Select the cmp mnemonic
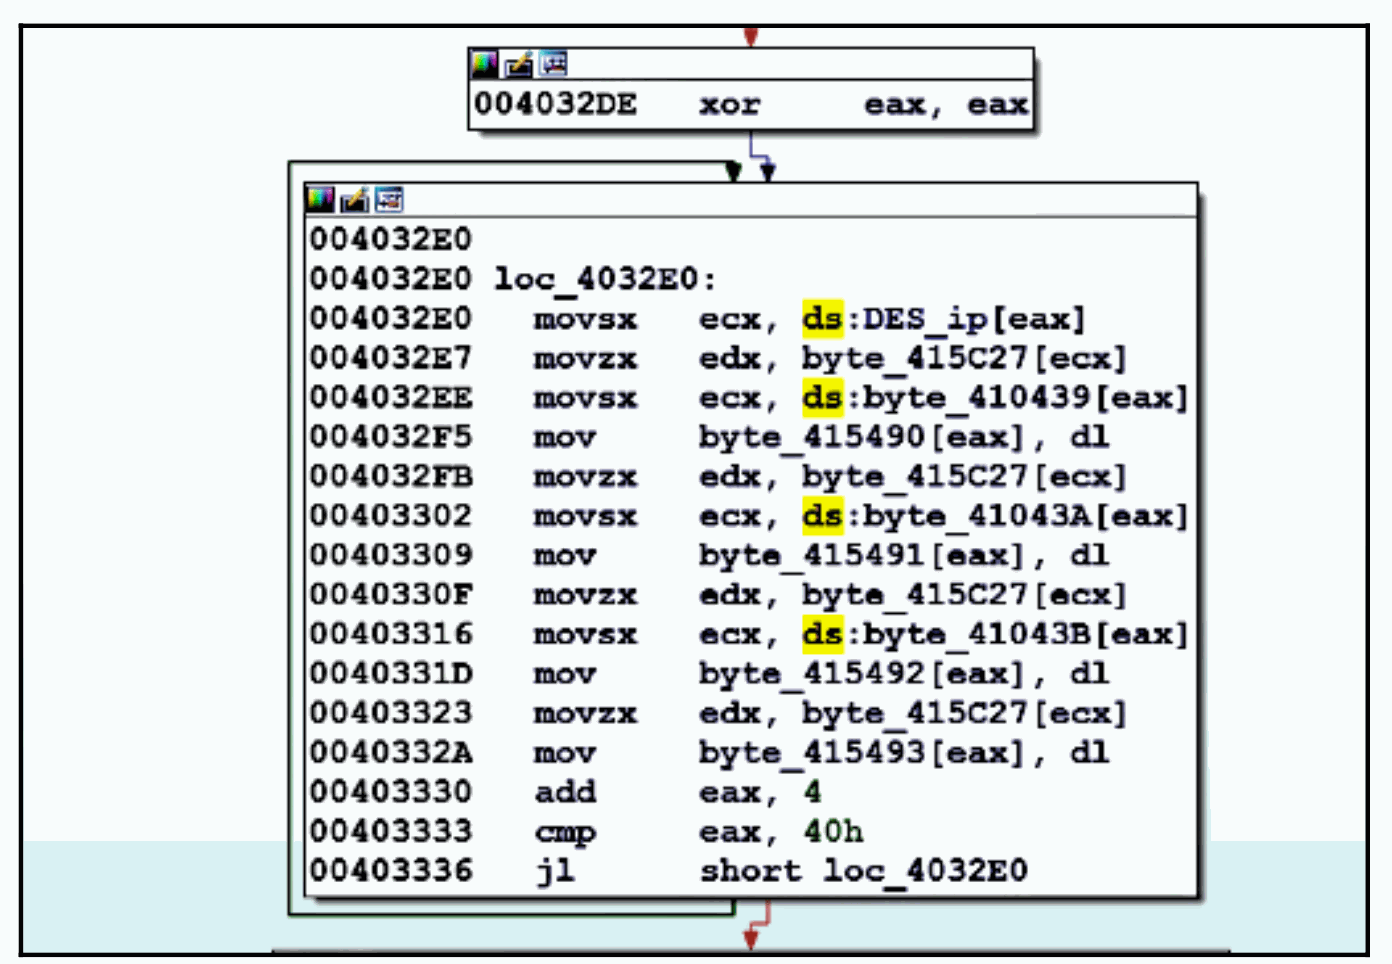This screenshot has width=1392, height=964. tap(565, 832)
